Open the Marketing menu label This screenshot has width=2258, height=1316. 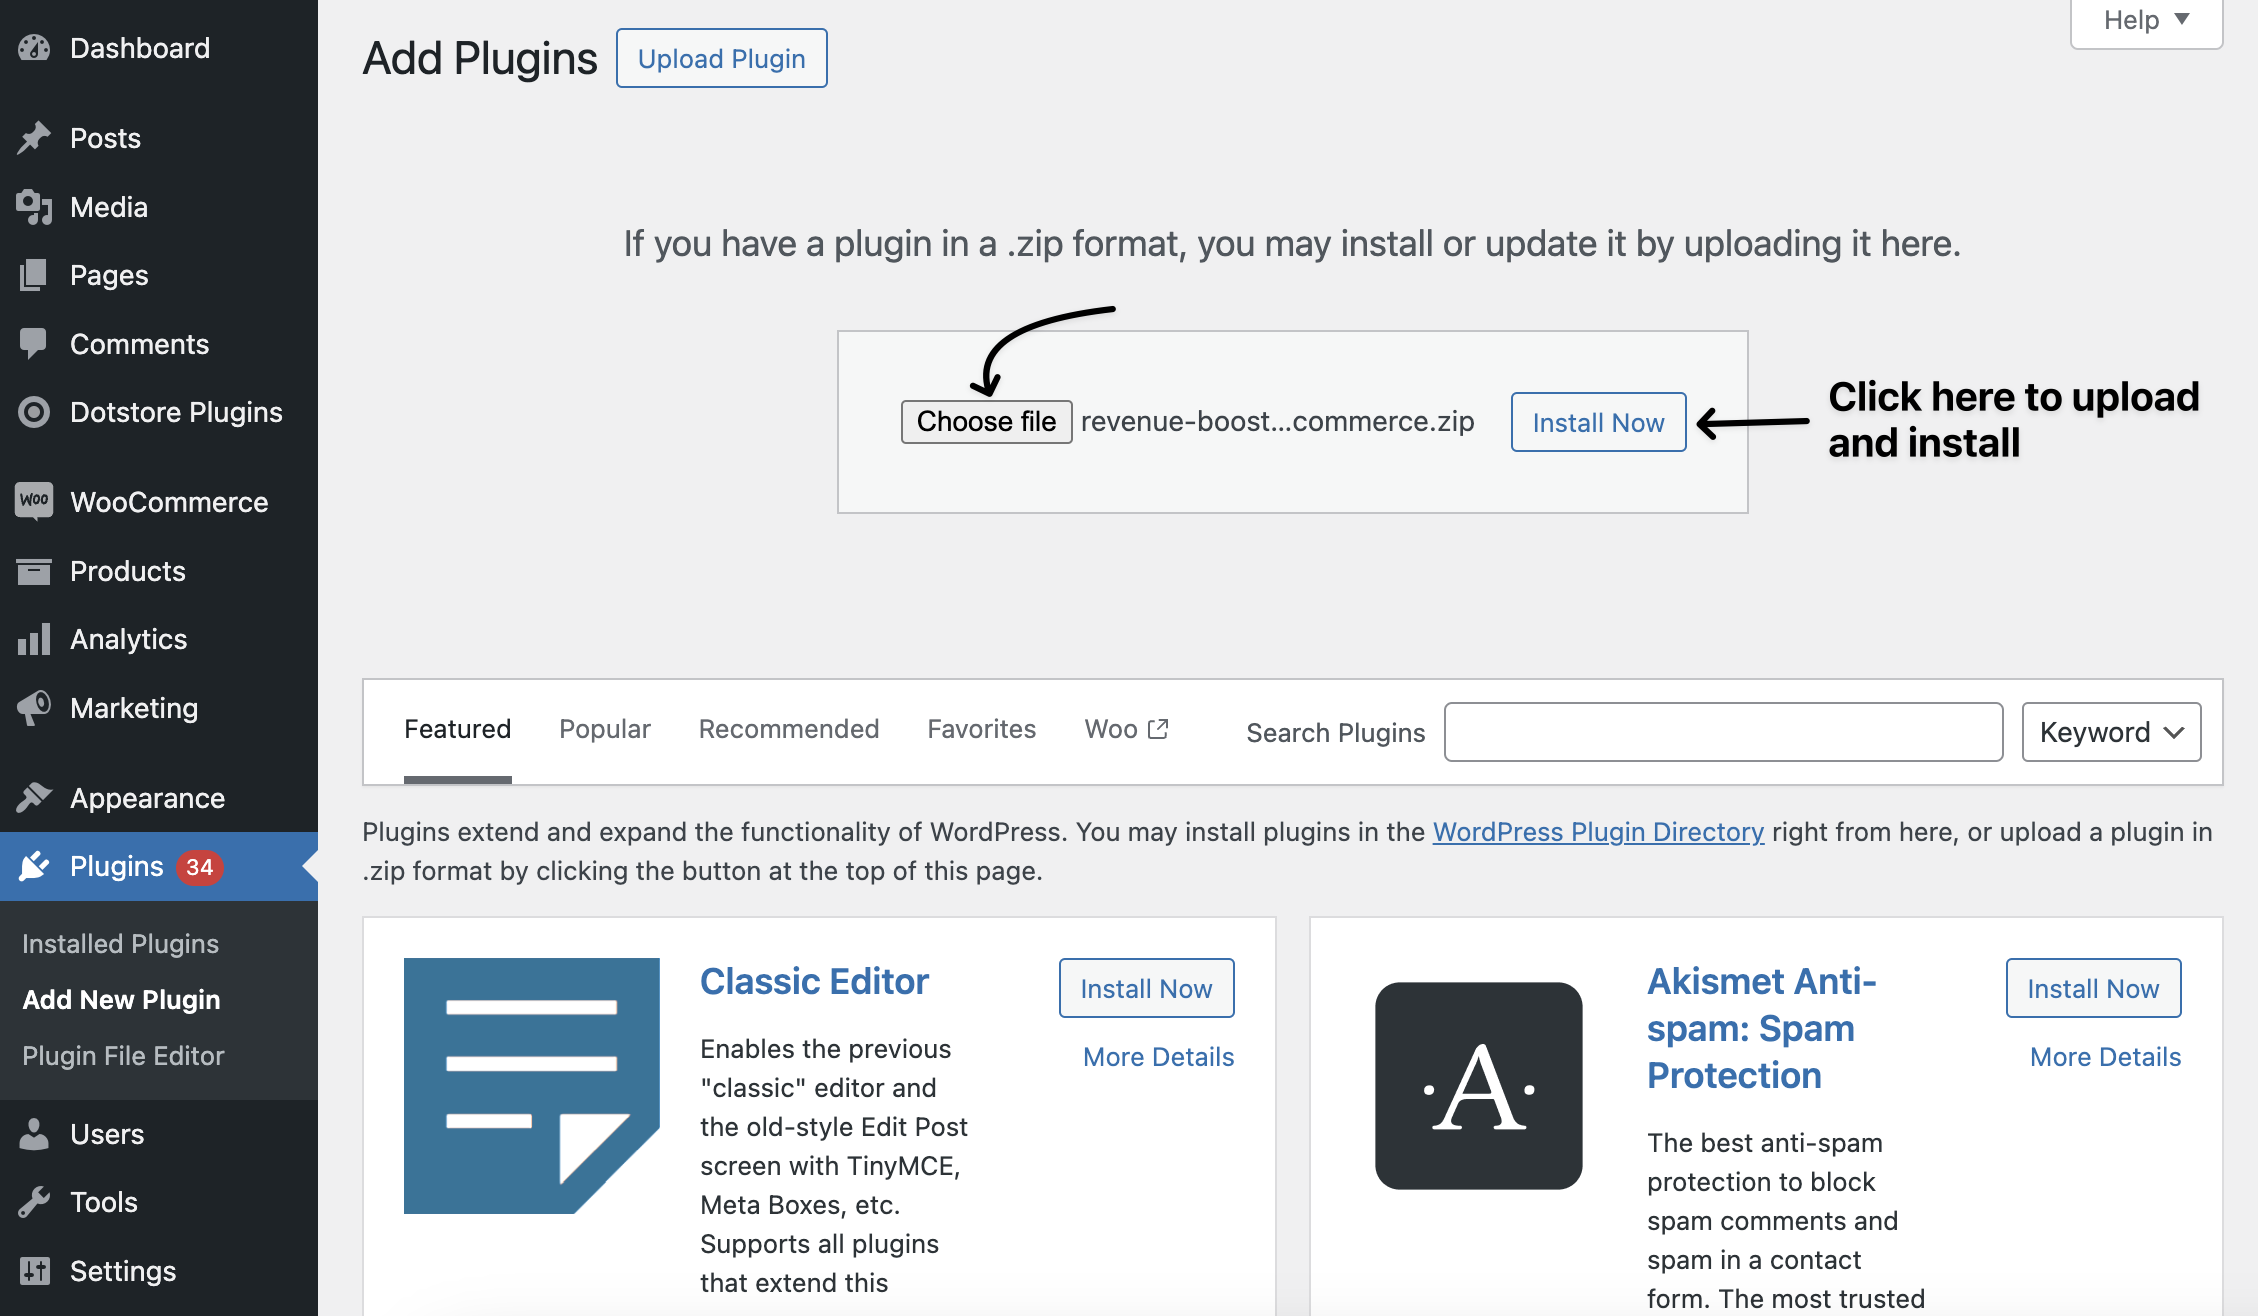pyautogui.click(x=134, y=708)
